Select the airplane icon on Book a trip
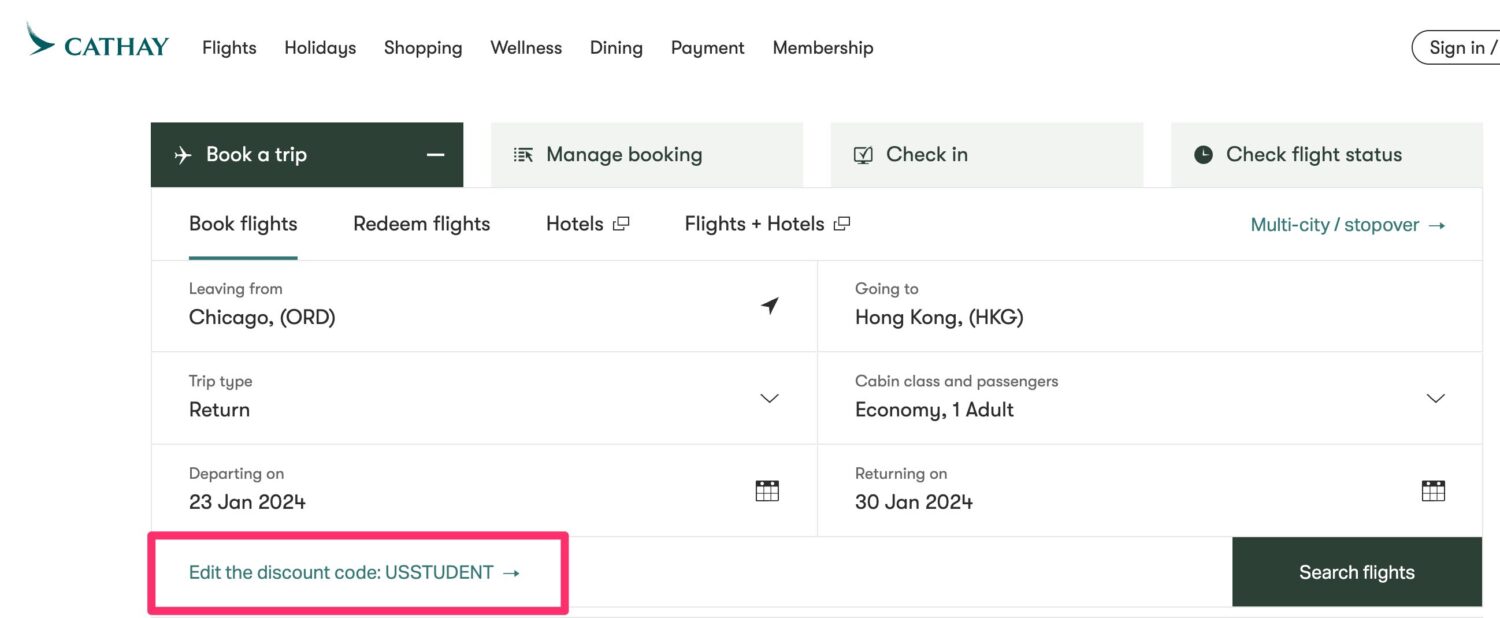The height and width of the screenshot is (618, 1500). click(181, 154)
